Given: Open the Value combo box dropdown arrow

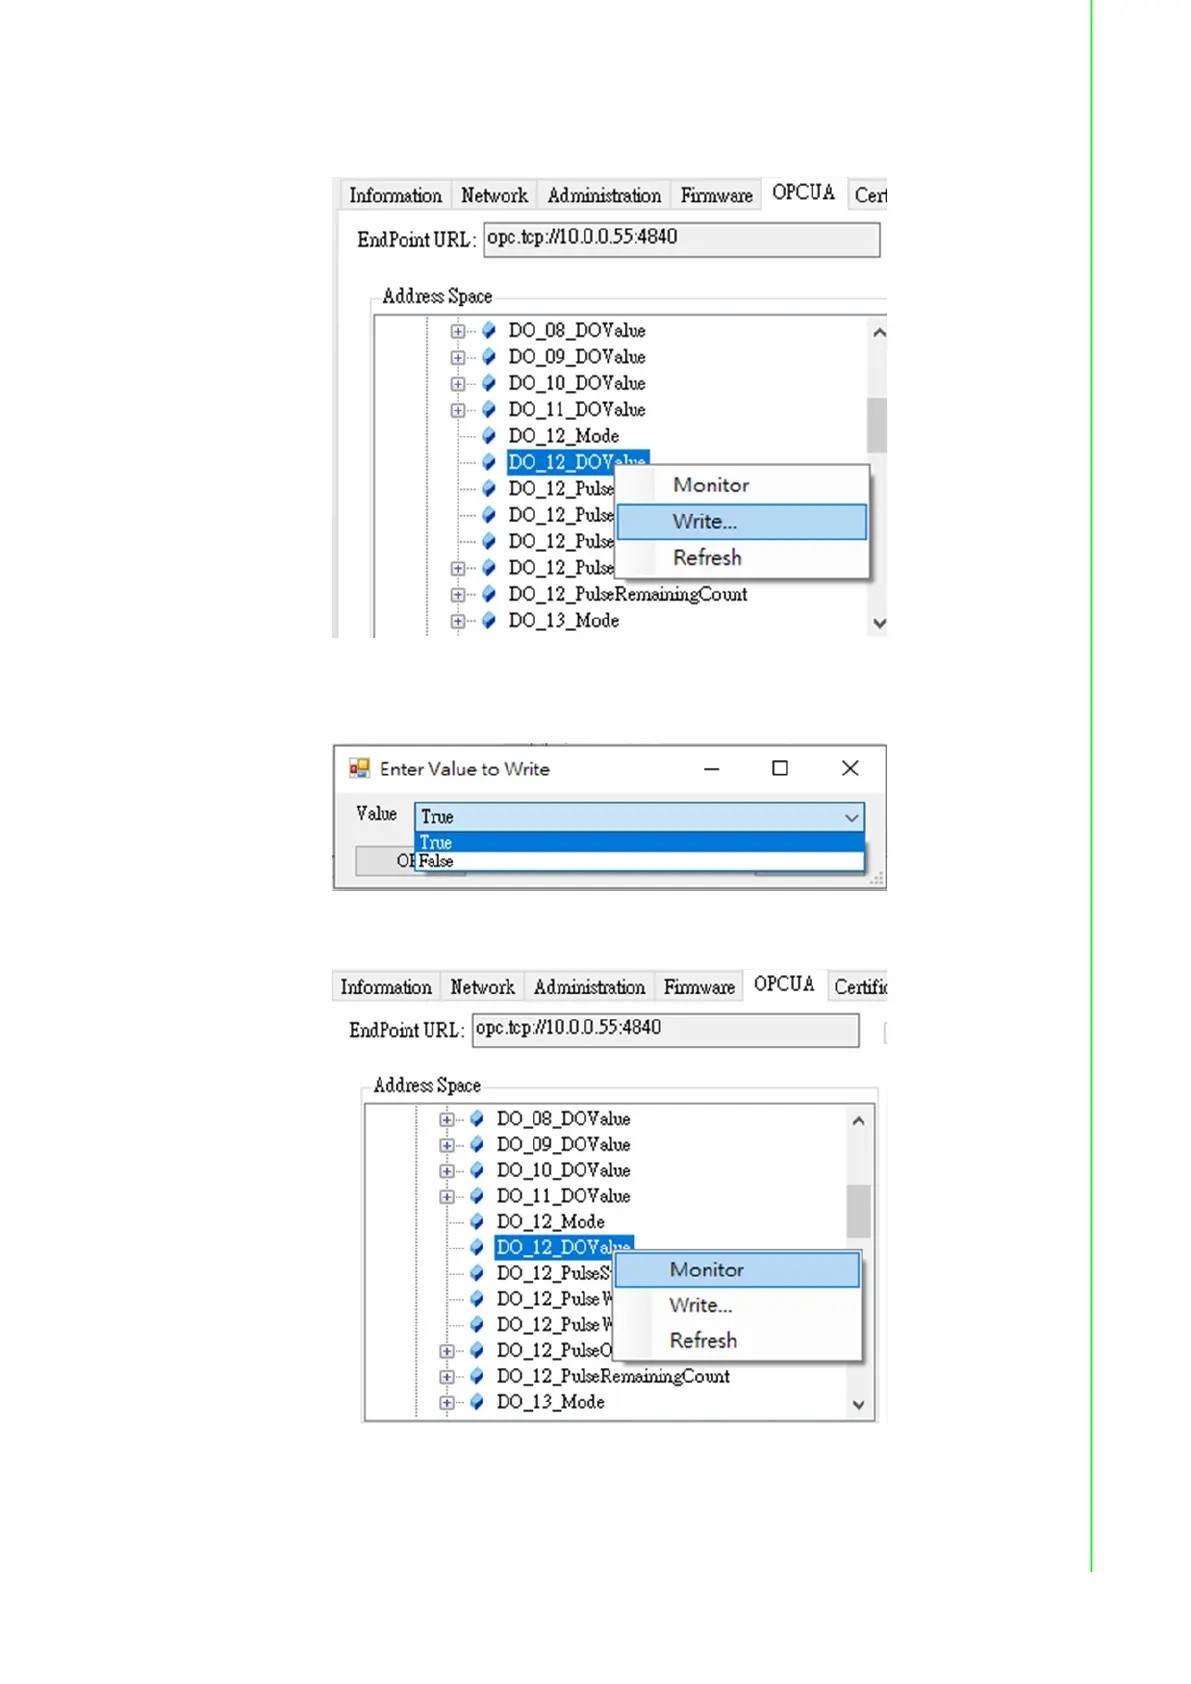Looking at the screenshot, I should click(x=851, y=817).
